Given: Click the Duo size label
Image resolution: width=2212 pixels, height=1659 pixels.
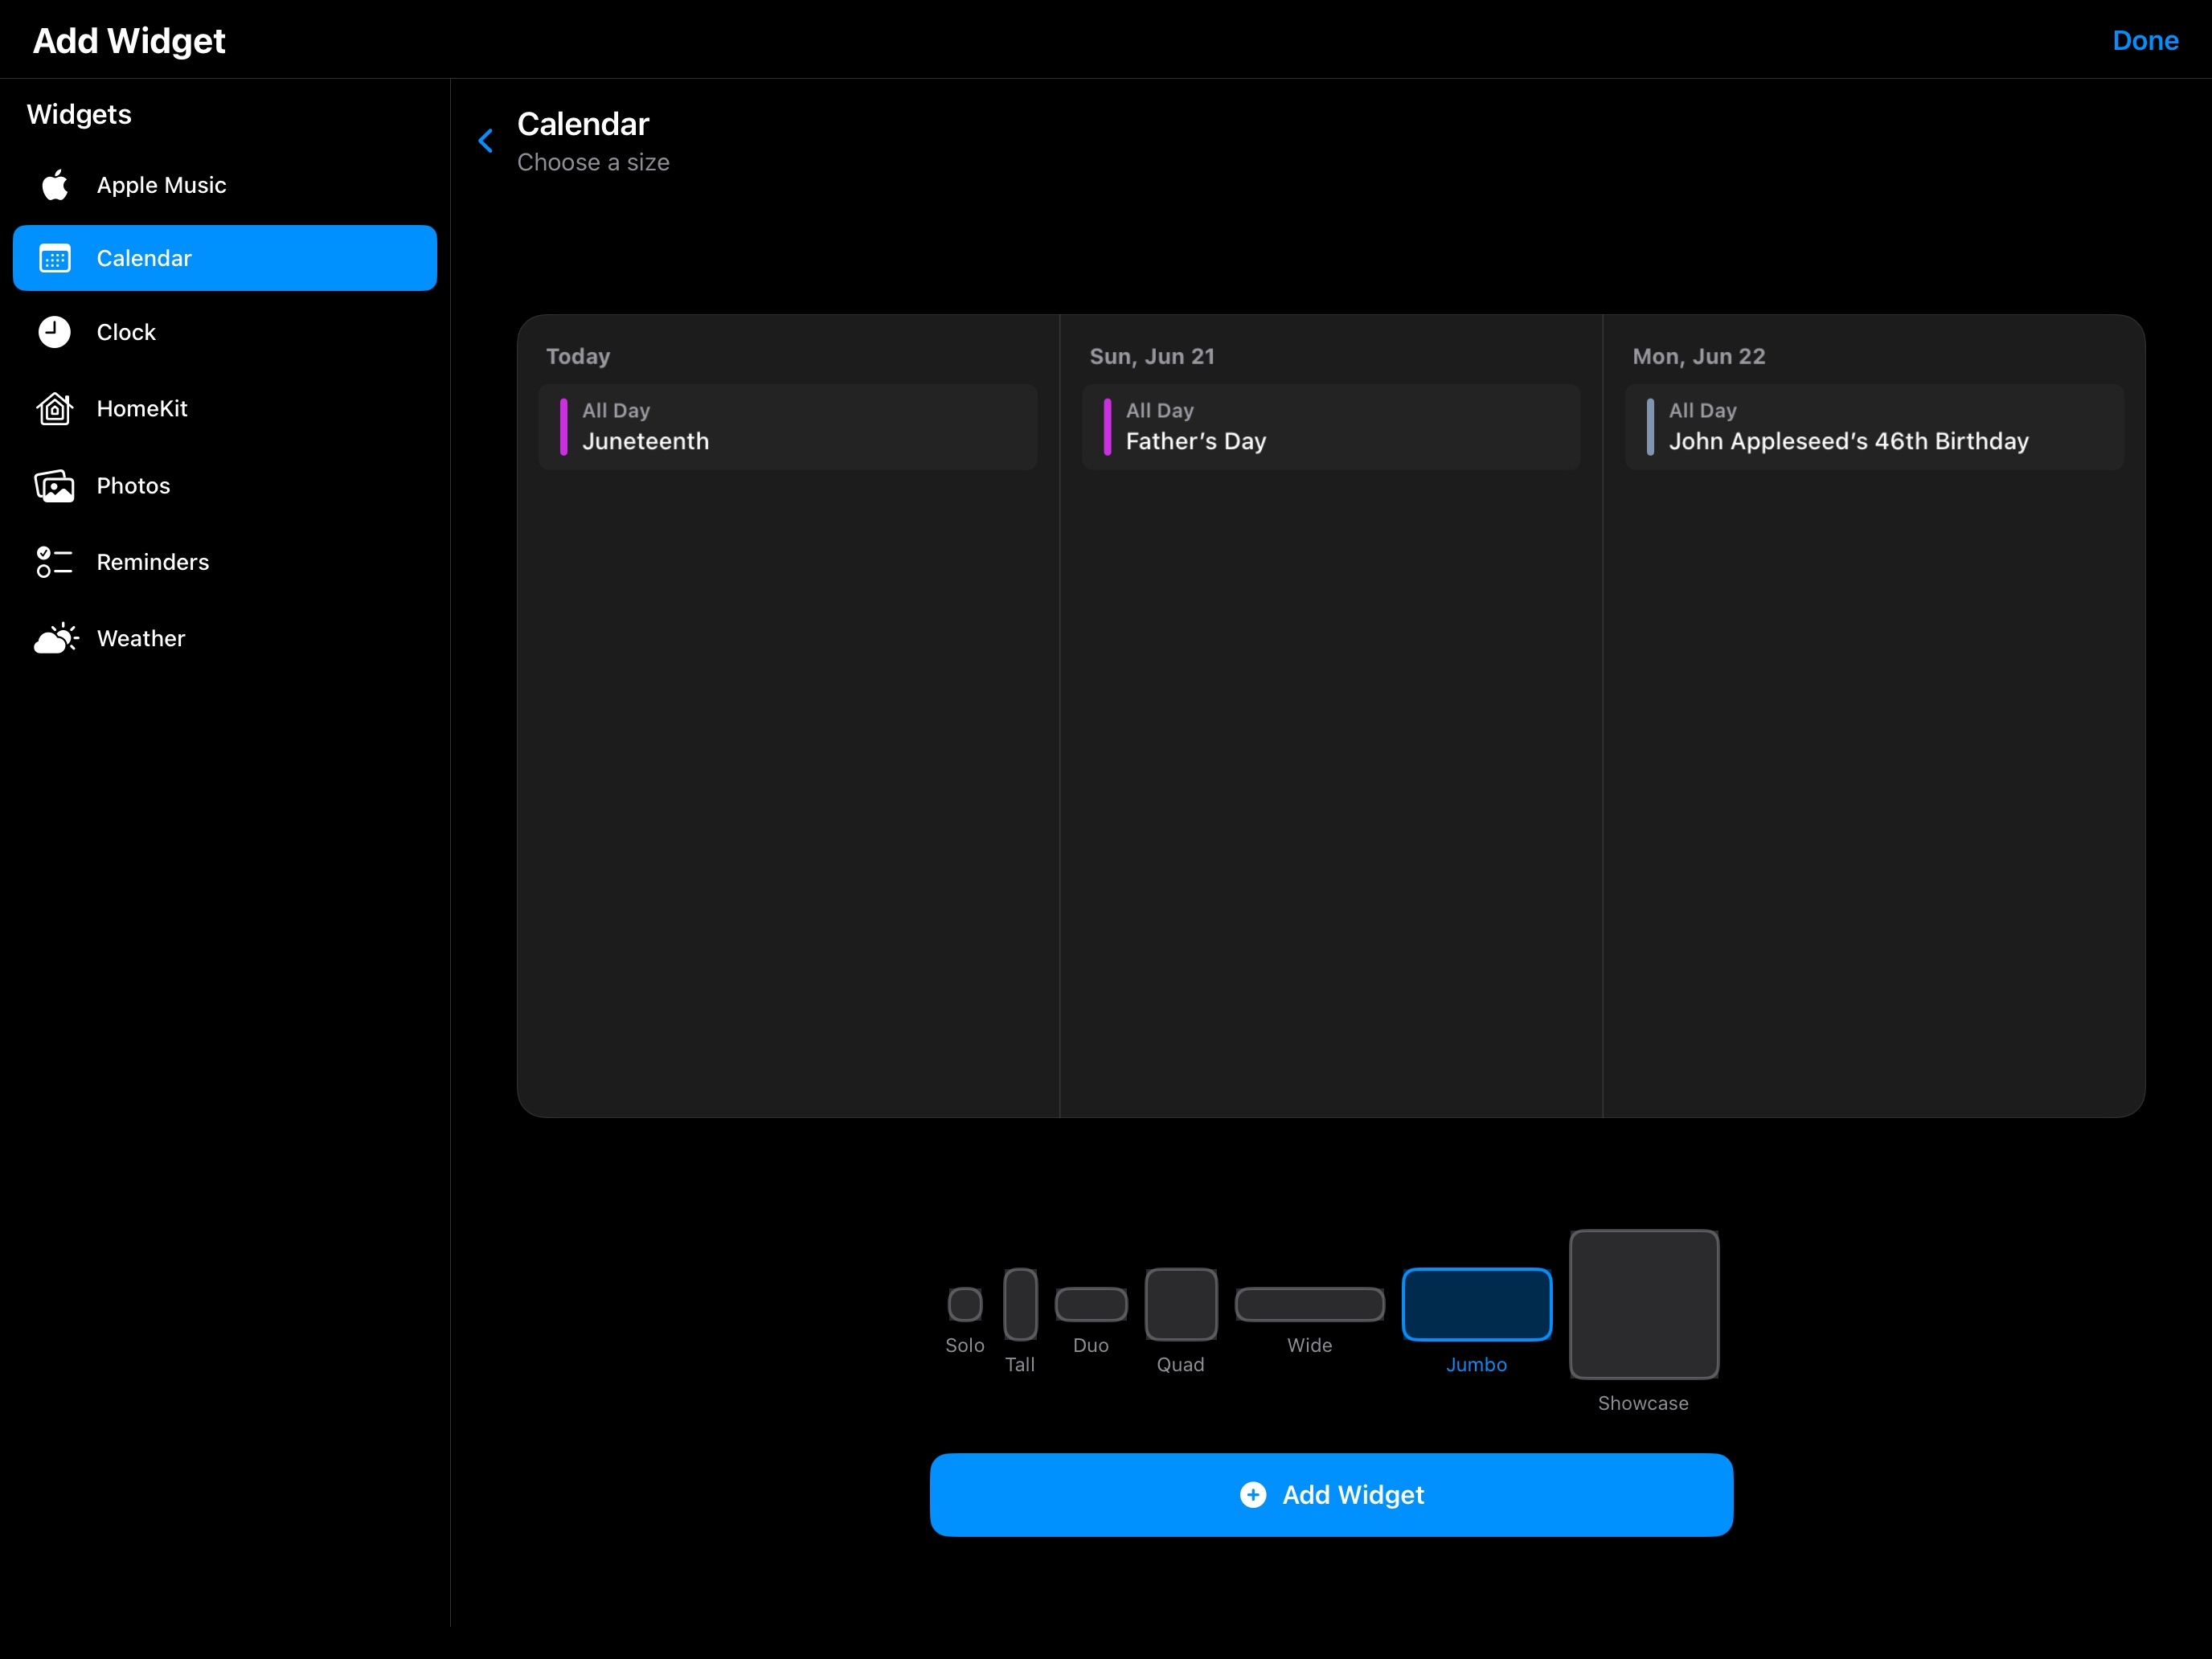Looking at the screenshot, I should 1091,1345.
